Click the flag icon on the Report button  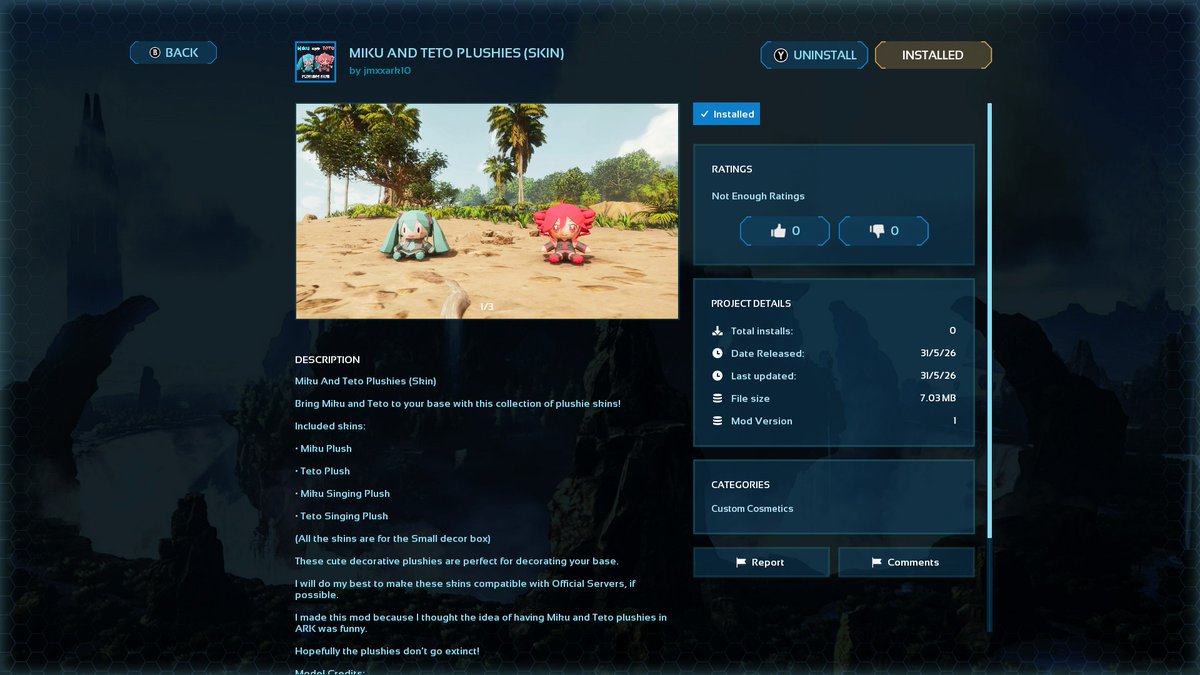click(741, 562)
